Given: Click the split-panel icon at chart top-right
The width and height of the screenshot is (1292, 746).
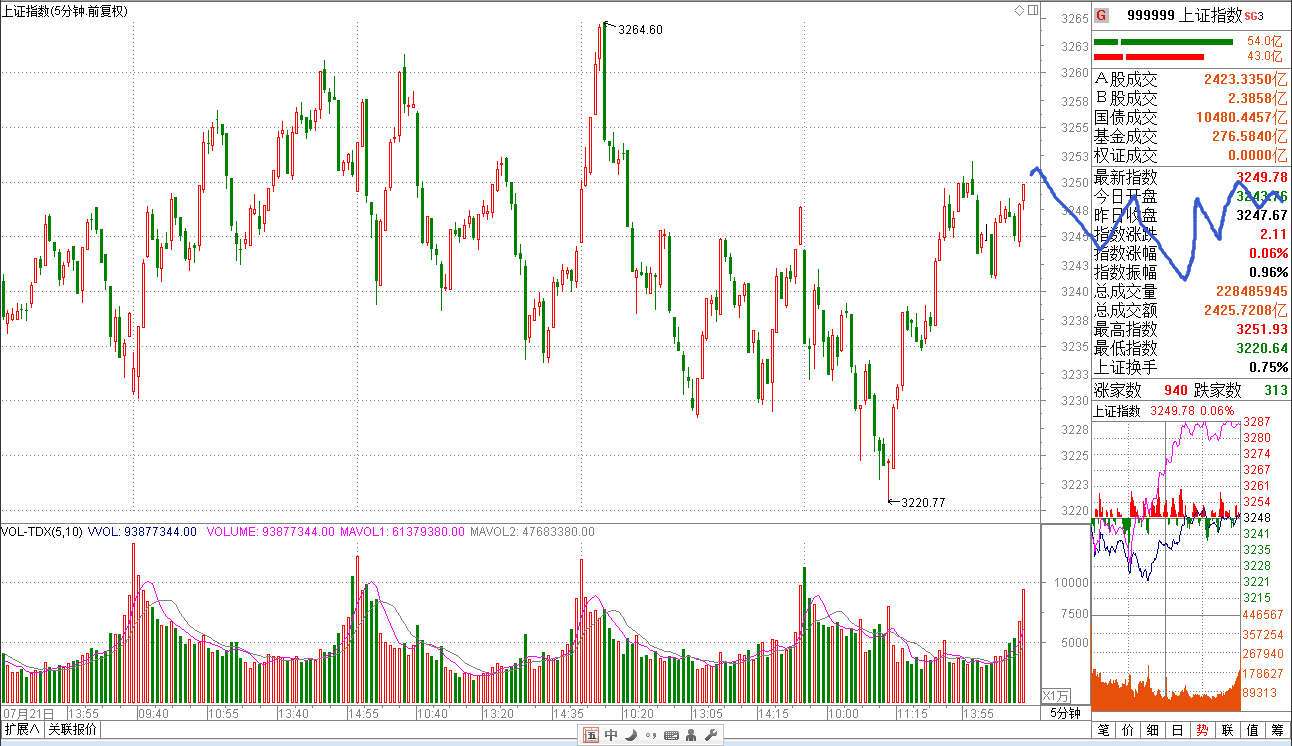Looking at the screenshot, I should click(1032, 11).
